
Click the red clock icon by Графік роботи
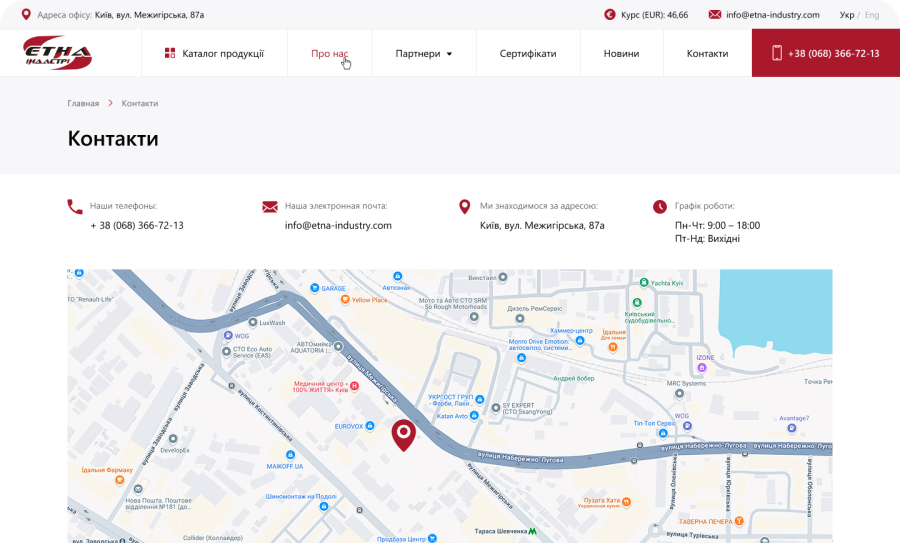(x=660, y=207)
